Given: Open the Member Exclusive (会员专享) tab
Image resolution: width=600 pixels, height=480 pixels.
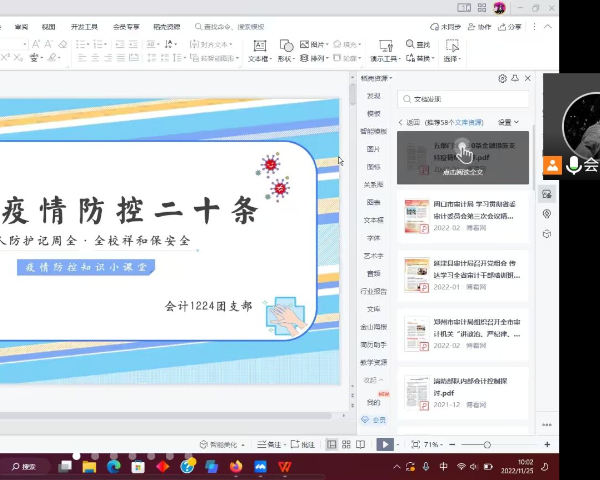Looking at the screenshot, I should 126,27.
